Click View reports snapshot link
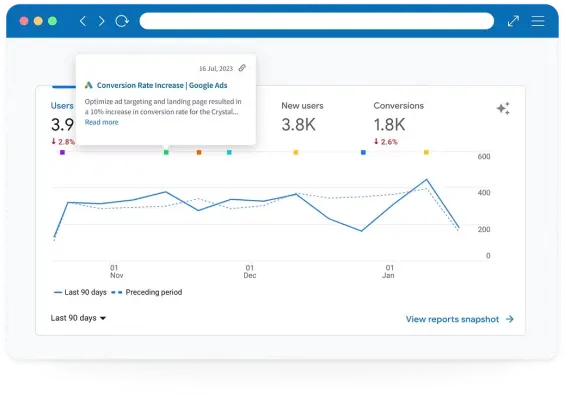This screenshot has width=565, height=400. click(452, 319)
